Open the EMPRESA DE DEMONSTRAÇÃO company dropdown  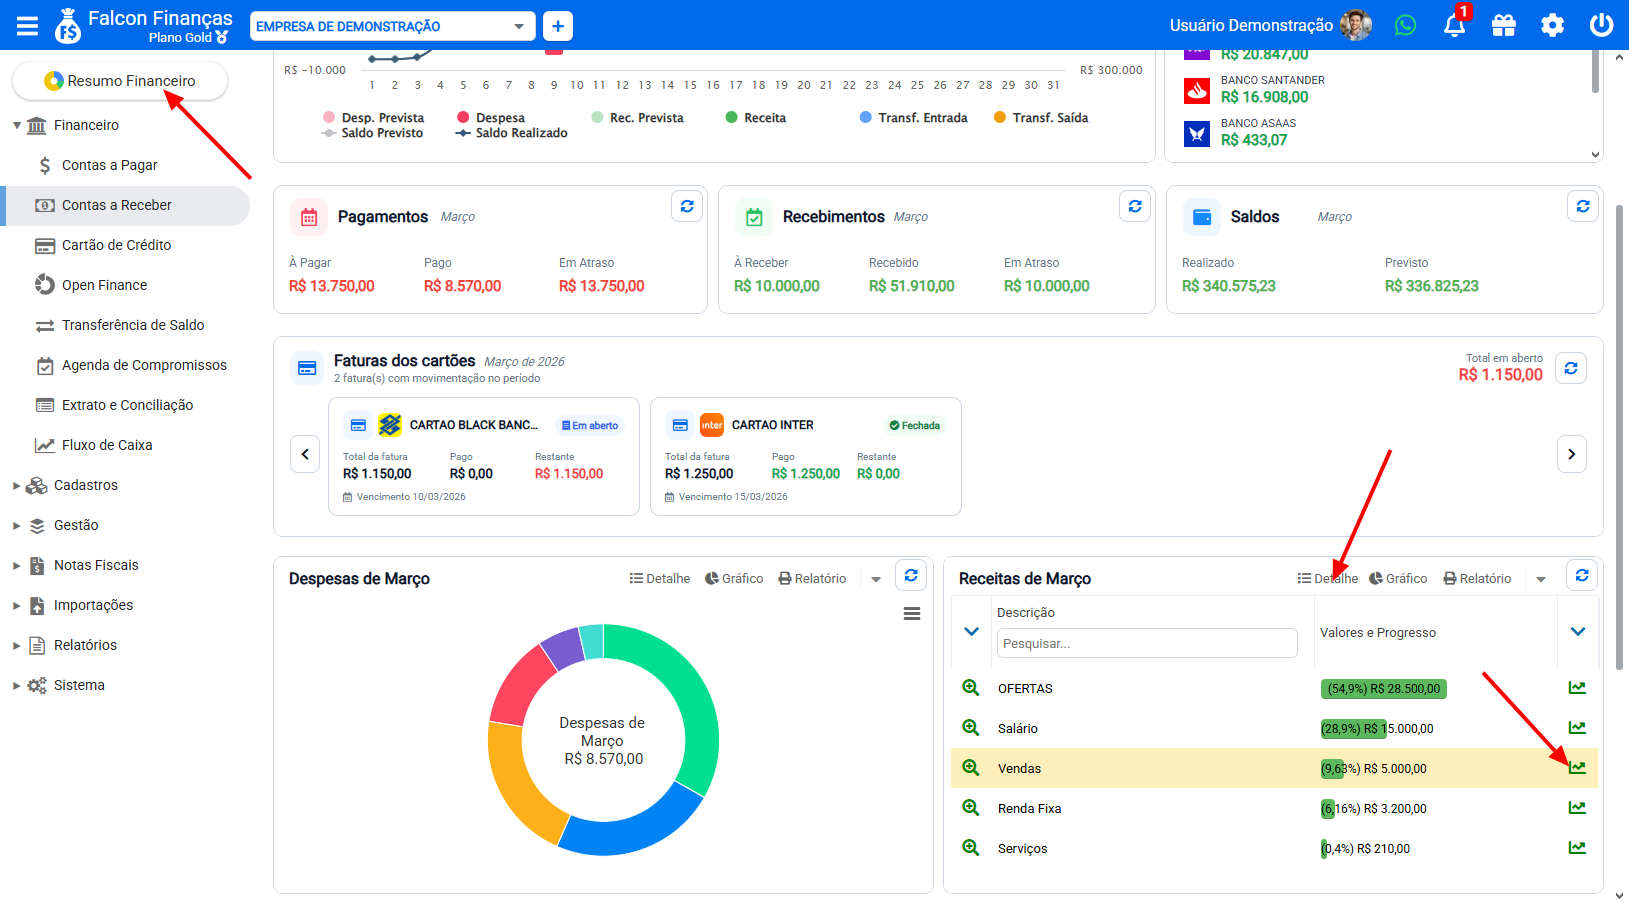pos(392,26)
